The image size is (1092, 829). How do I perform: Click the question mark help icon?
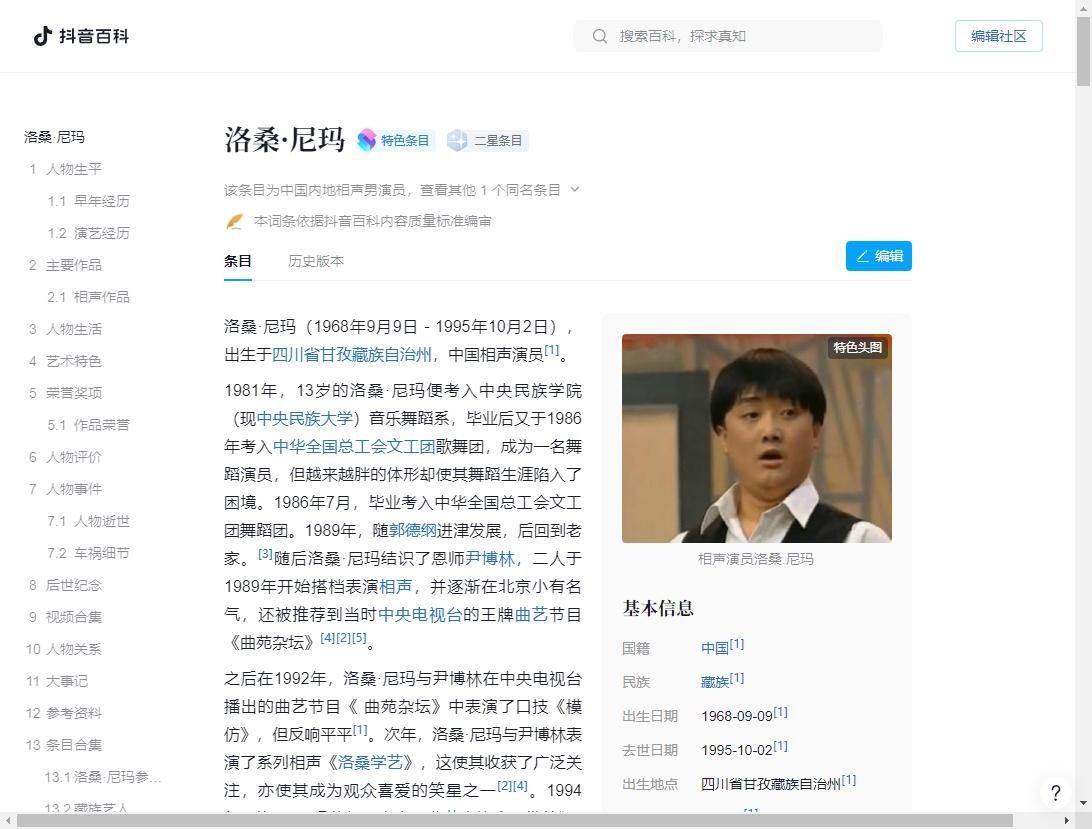pyautogui.click(x=1055, y=793)
